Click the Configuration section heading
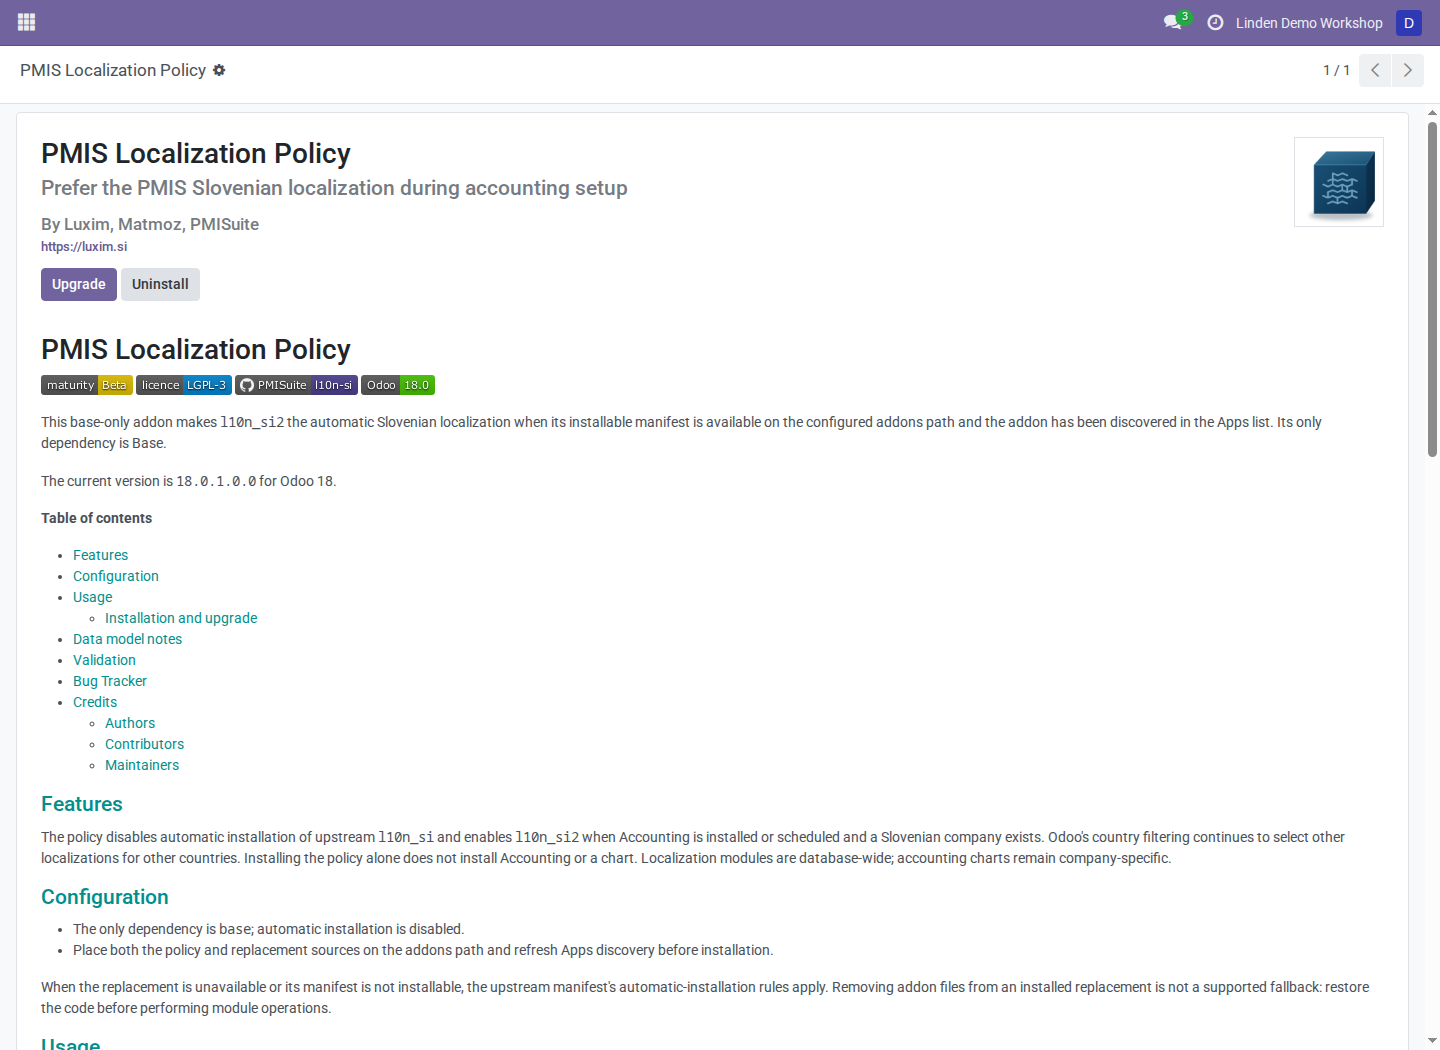1440x1050 pixels. tap(105, 897)
